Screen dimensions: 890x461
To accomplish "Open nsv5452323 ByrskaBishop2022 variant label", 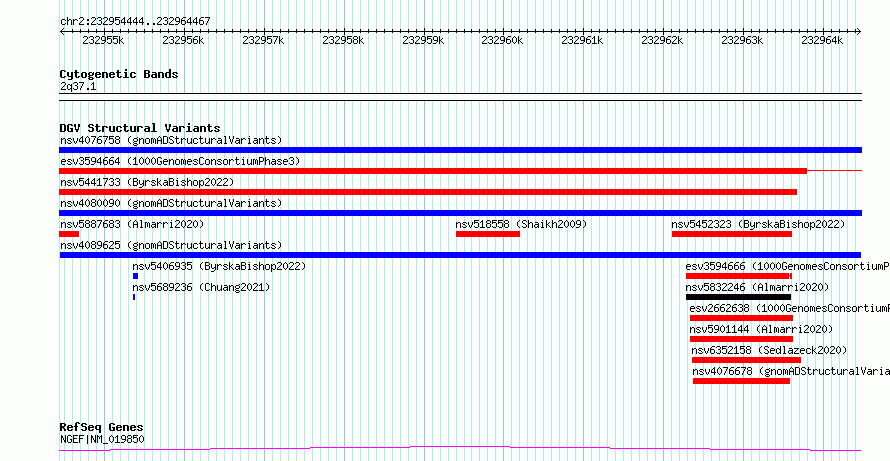I will tap(758, 224).
